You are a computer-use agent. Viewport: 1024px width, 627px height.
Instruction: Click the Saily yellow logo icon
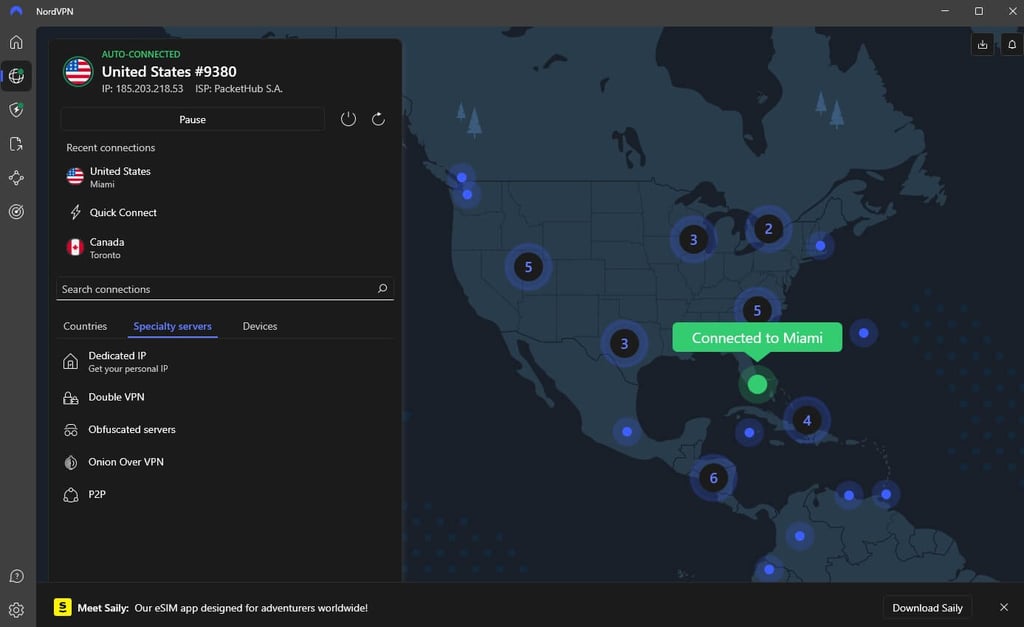(x=63, y=607)
